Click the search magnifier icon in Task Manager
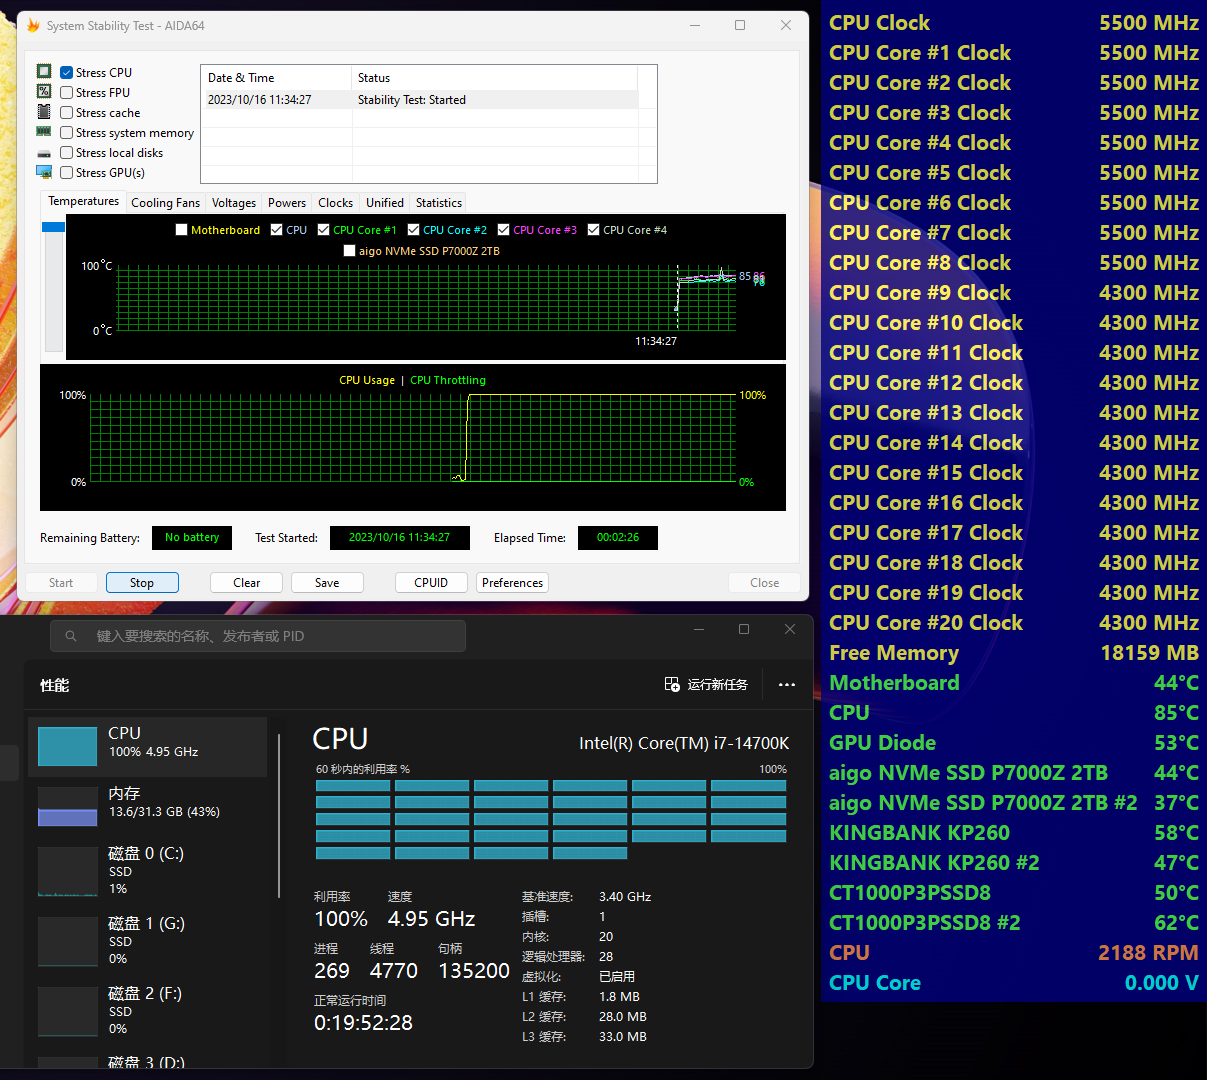Viewport: 1207px width, 1080px height. click(x=71, y=636)
